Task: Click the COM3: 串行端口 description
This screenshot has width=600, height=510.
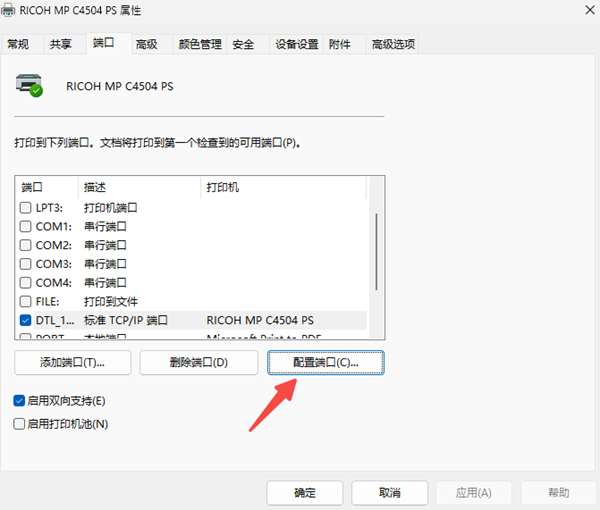Action: tap(105, 264)
